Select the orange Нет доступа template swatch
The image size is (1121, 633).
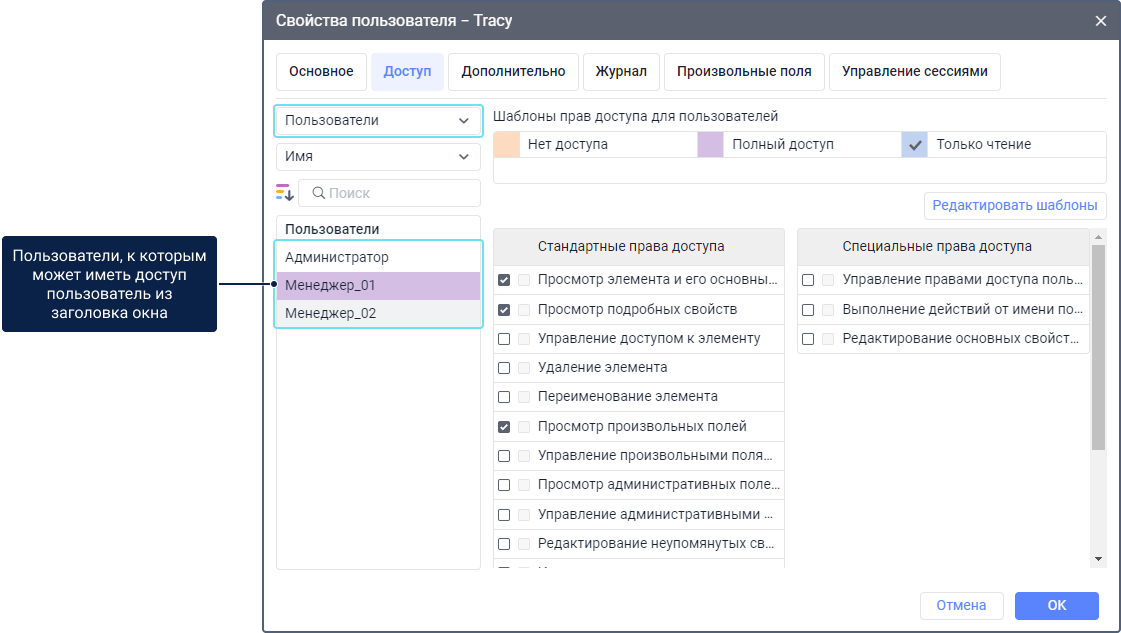tap(507, 145)
